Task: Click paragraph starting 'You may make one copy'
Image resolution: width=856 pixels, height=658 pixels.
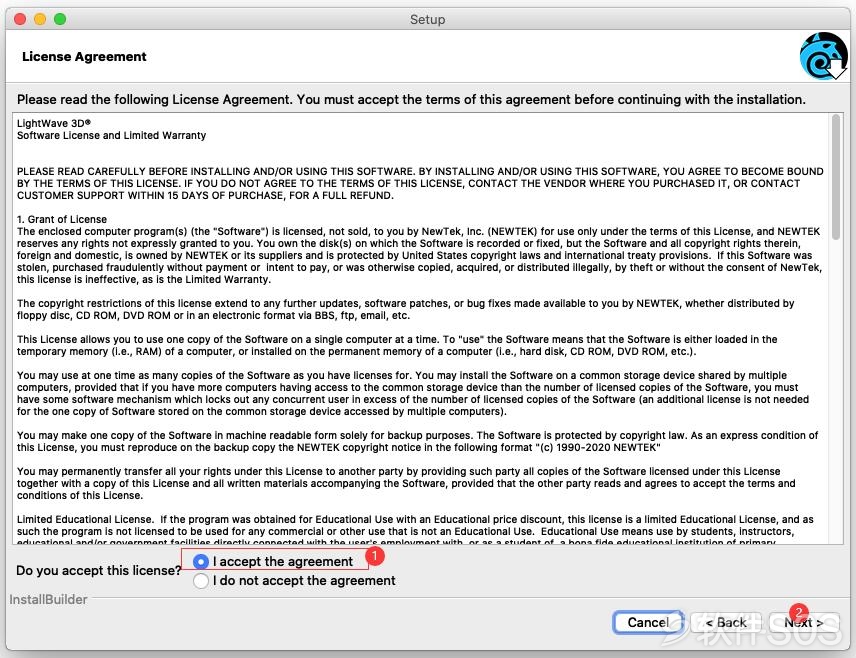Action: (x=418, y=441)
